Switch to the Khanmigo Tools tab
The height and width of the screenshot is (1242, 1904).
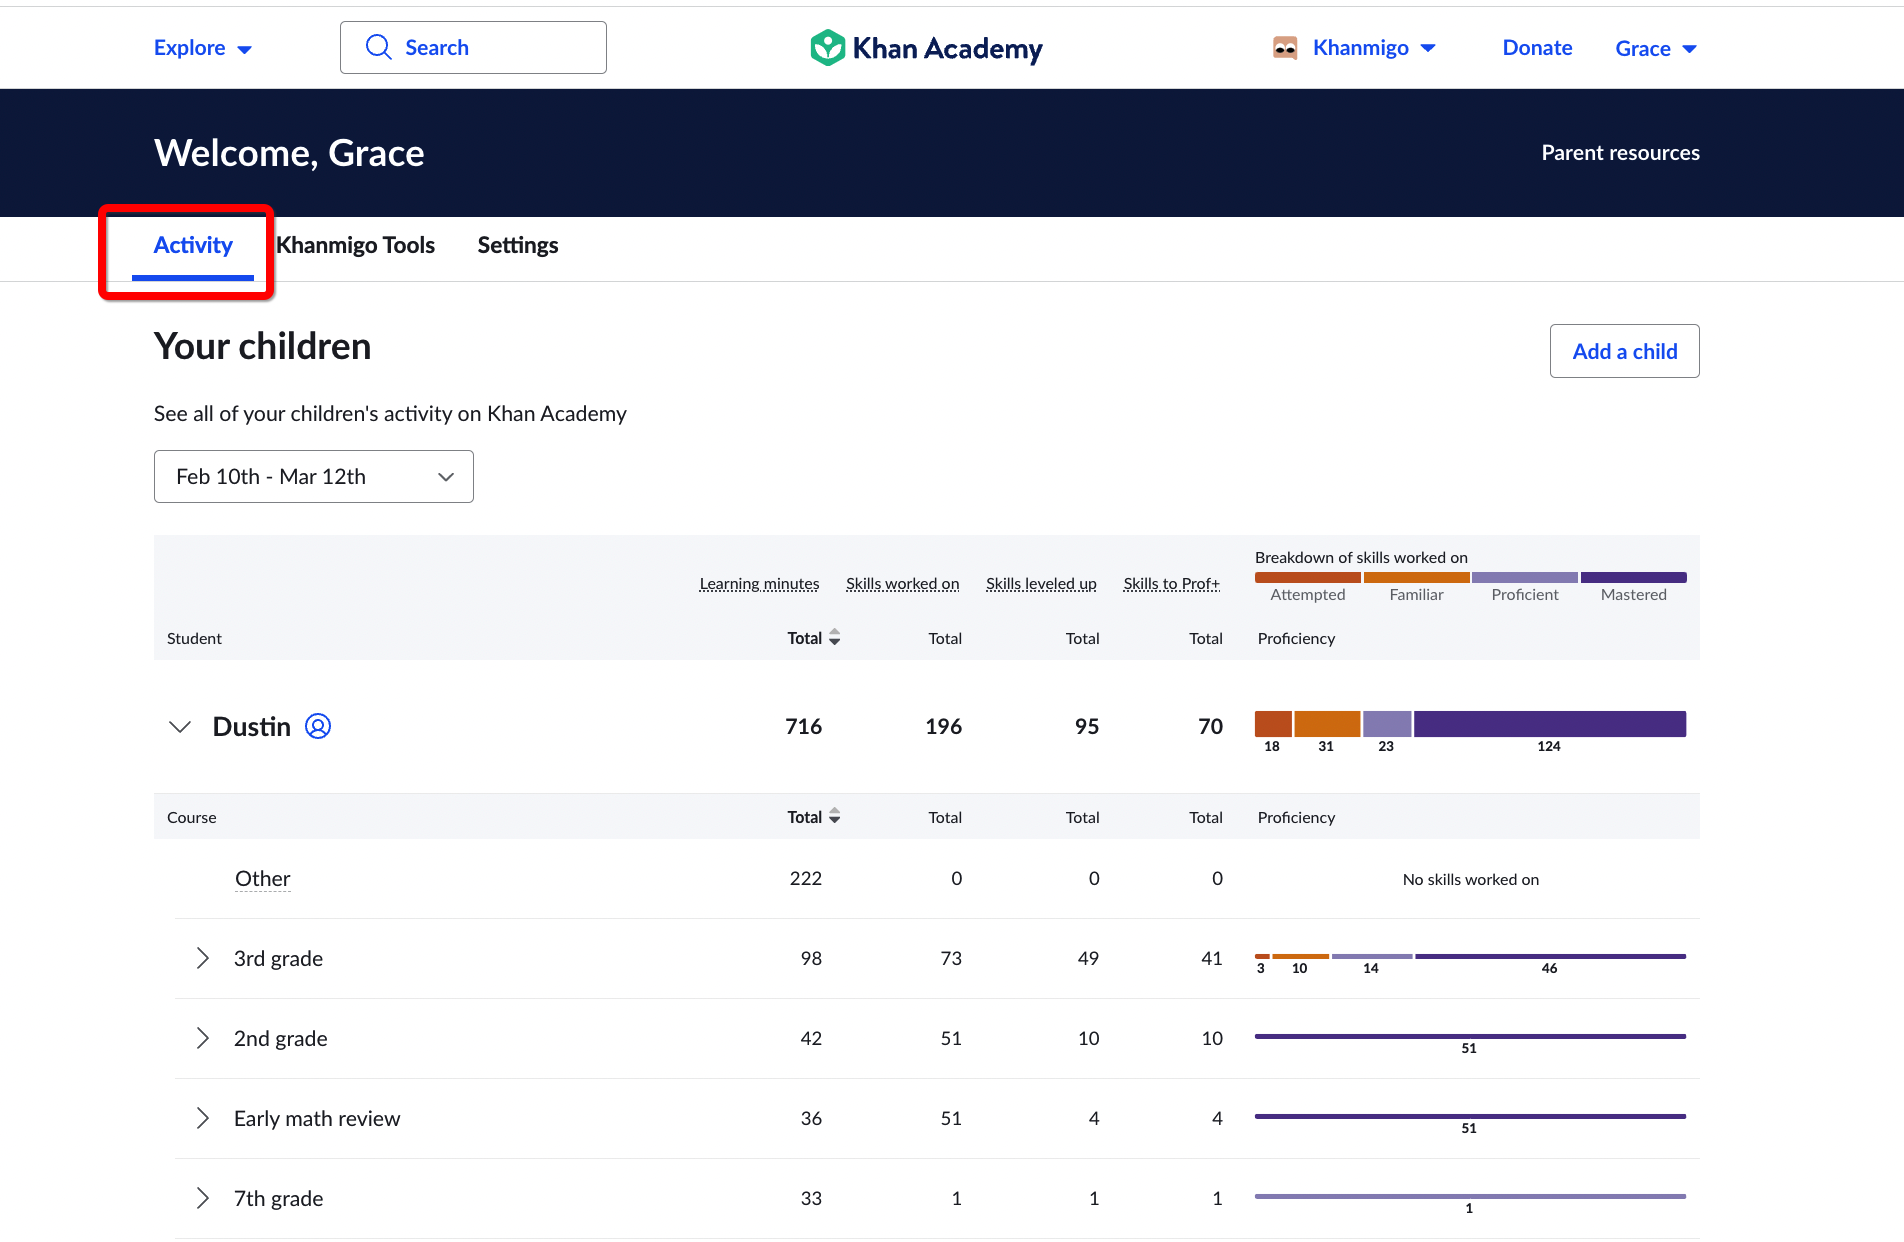(355, 245)
